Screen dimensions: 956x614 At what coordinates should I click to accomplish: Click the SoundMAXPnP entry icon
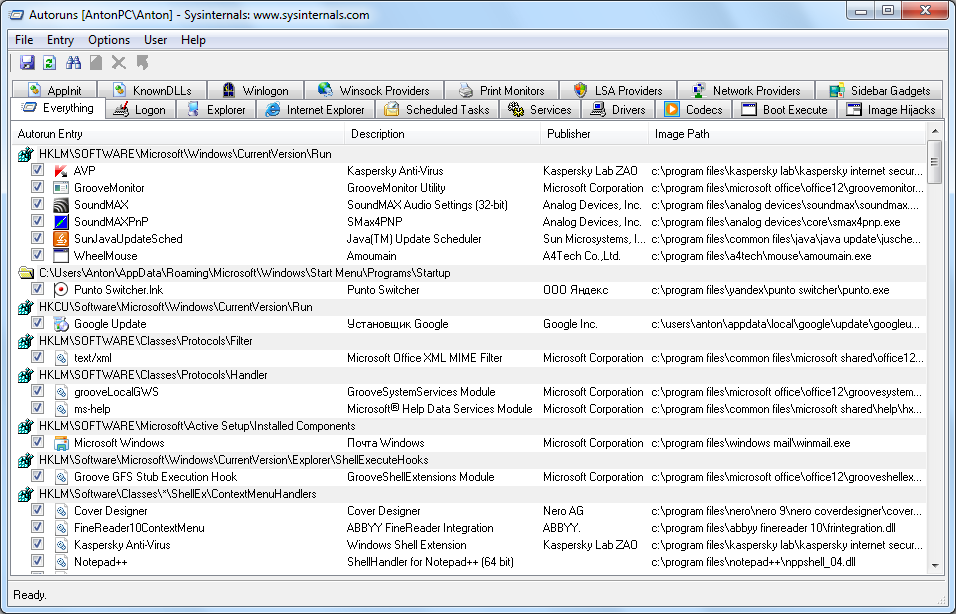pos(60,222)
